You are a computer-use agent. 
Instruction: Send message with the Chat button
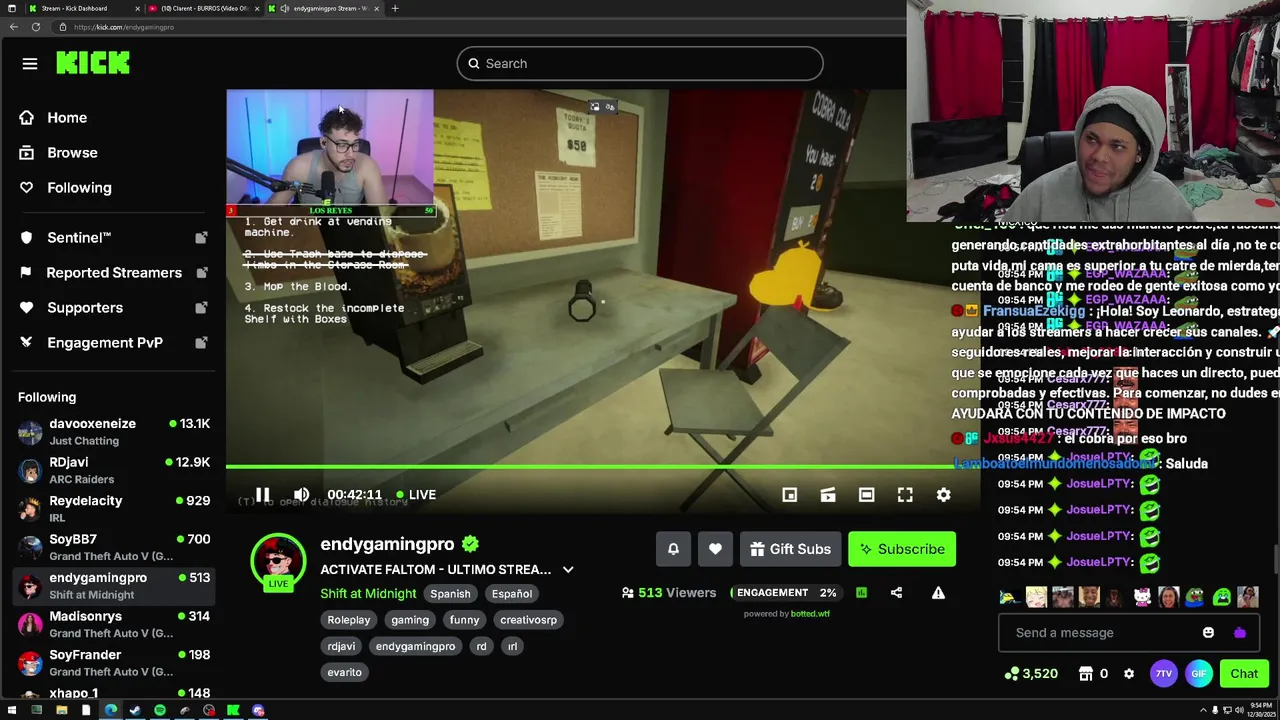point(1244,674)
